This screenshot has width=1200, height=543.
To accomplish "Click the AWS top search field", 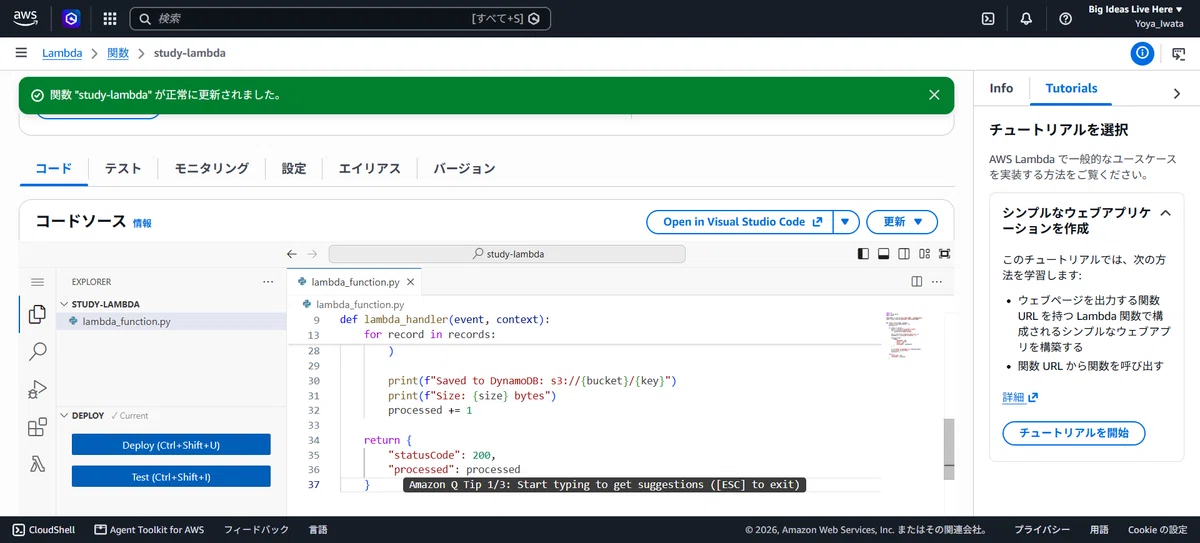I will pyautogui.click(x=340, y=18).
